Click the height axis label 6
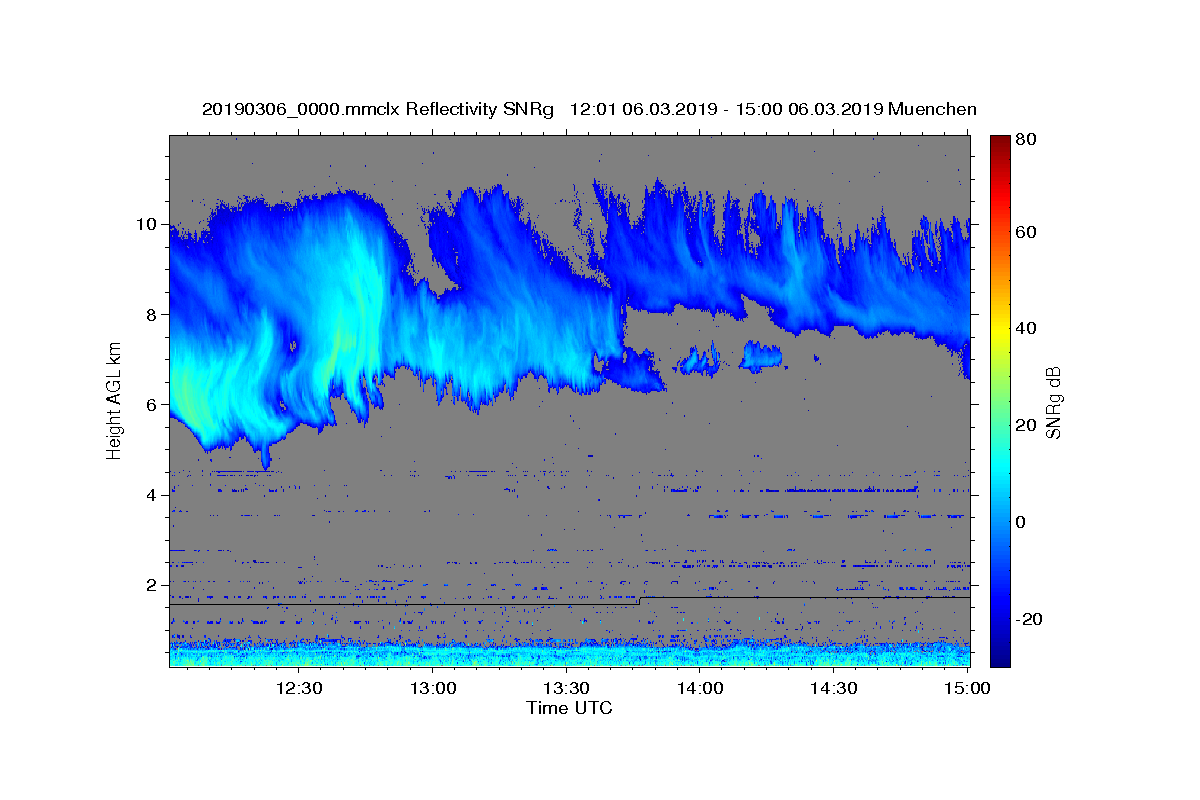1200x800 pixels. tap(153, 405)
